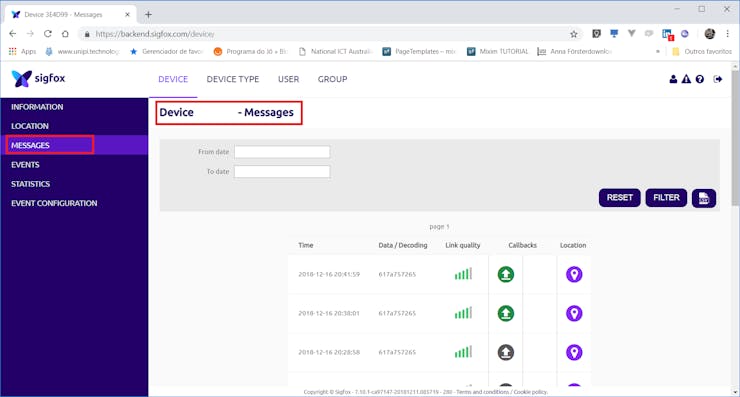The width and height of the screenshot is (740, 397).
Task: Click the browser address bar URL
Action: click(155, 34)
